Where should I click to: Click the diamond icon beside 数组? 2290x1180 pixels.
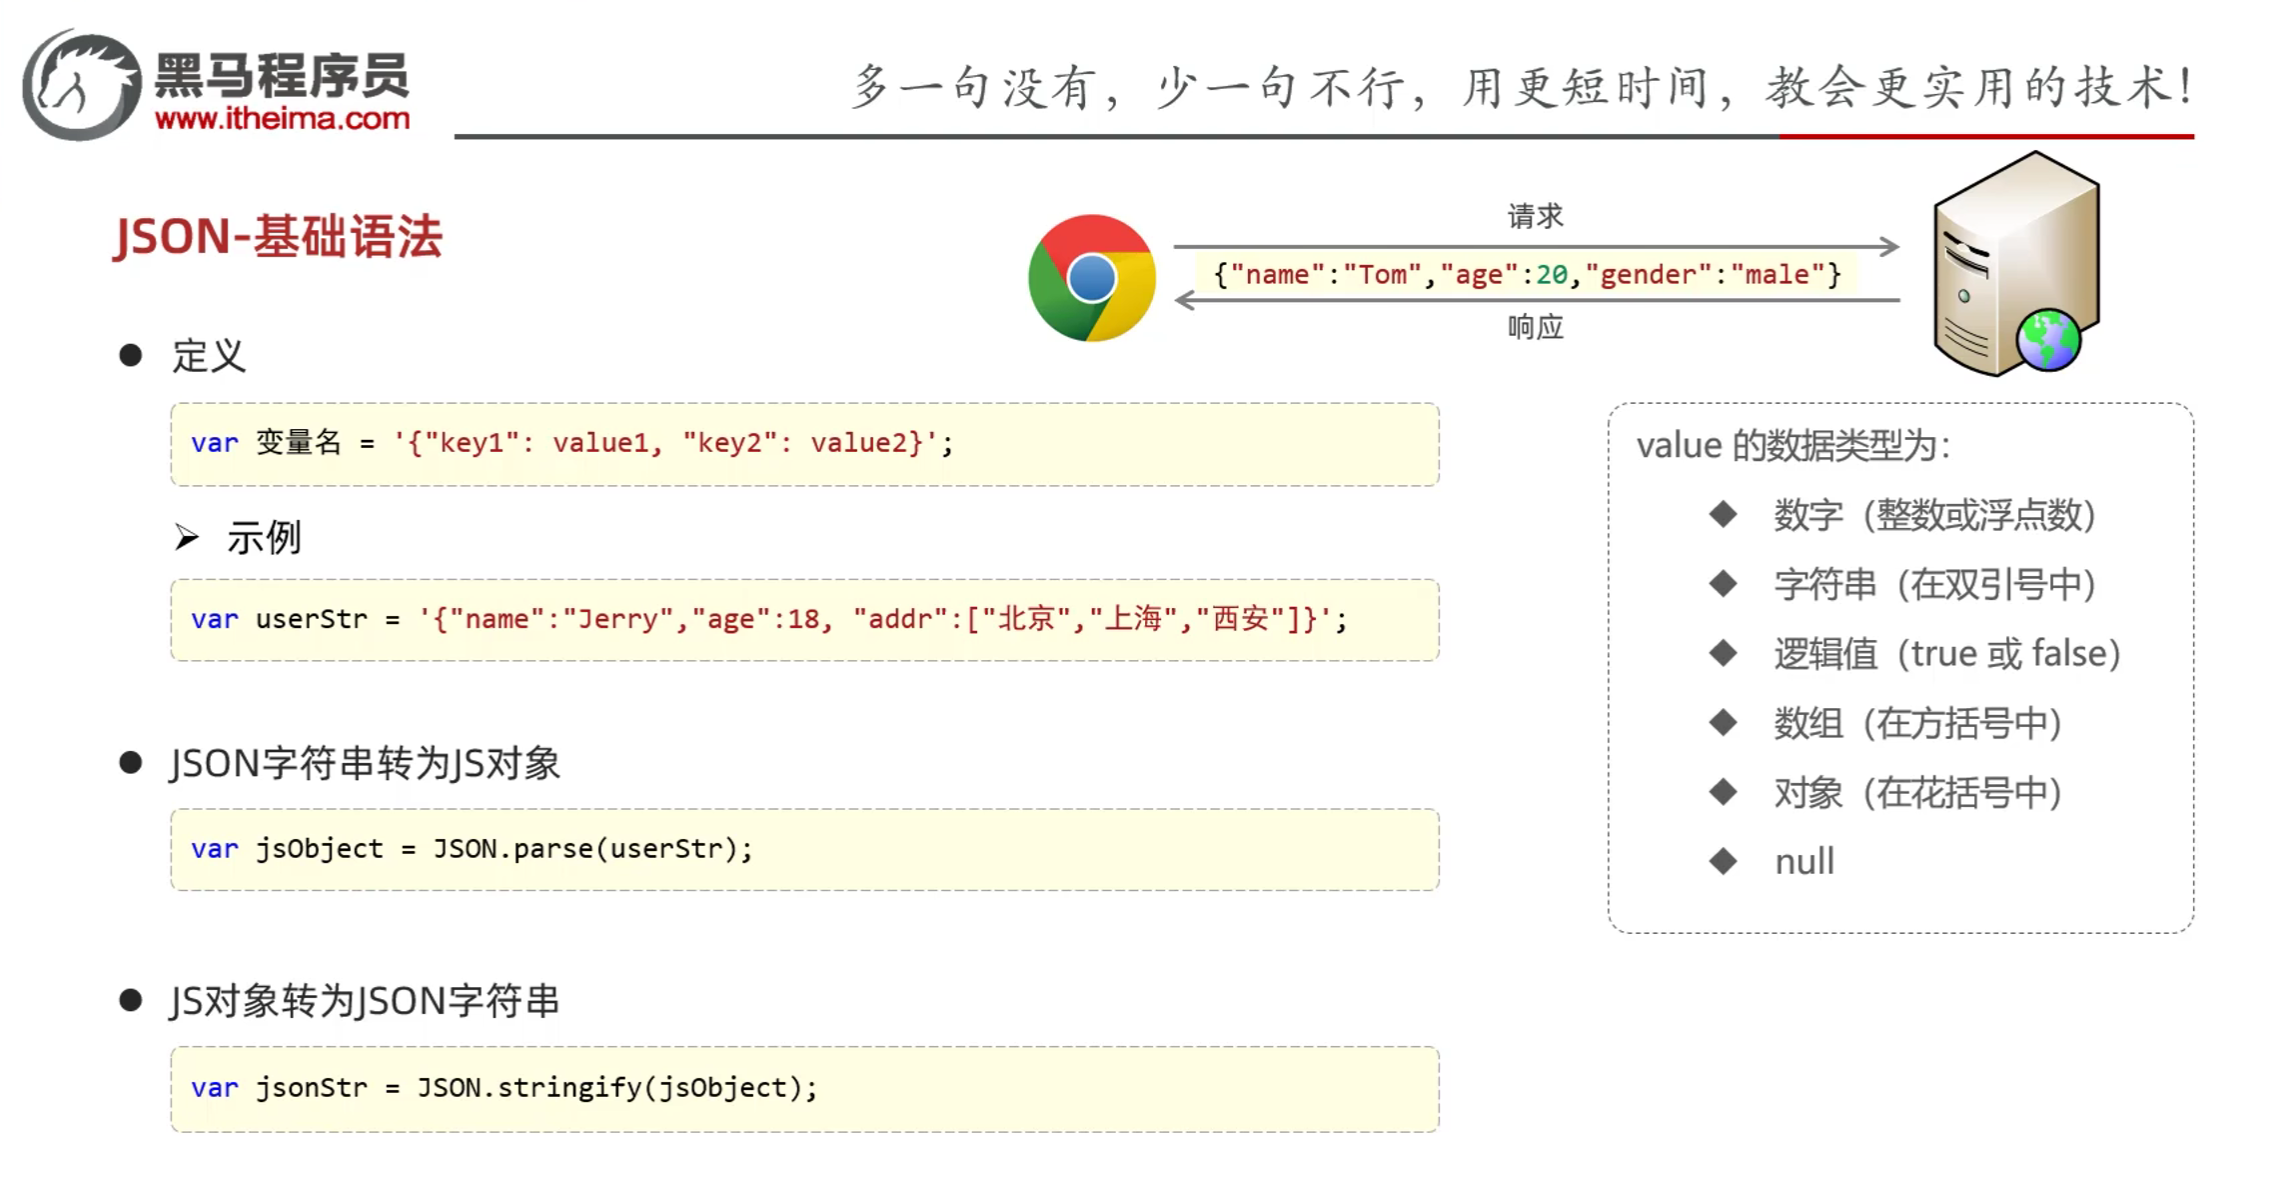point(1725,722)
